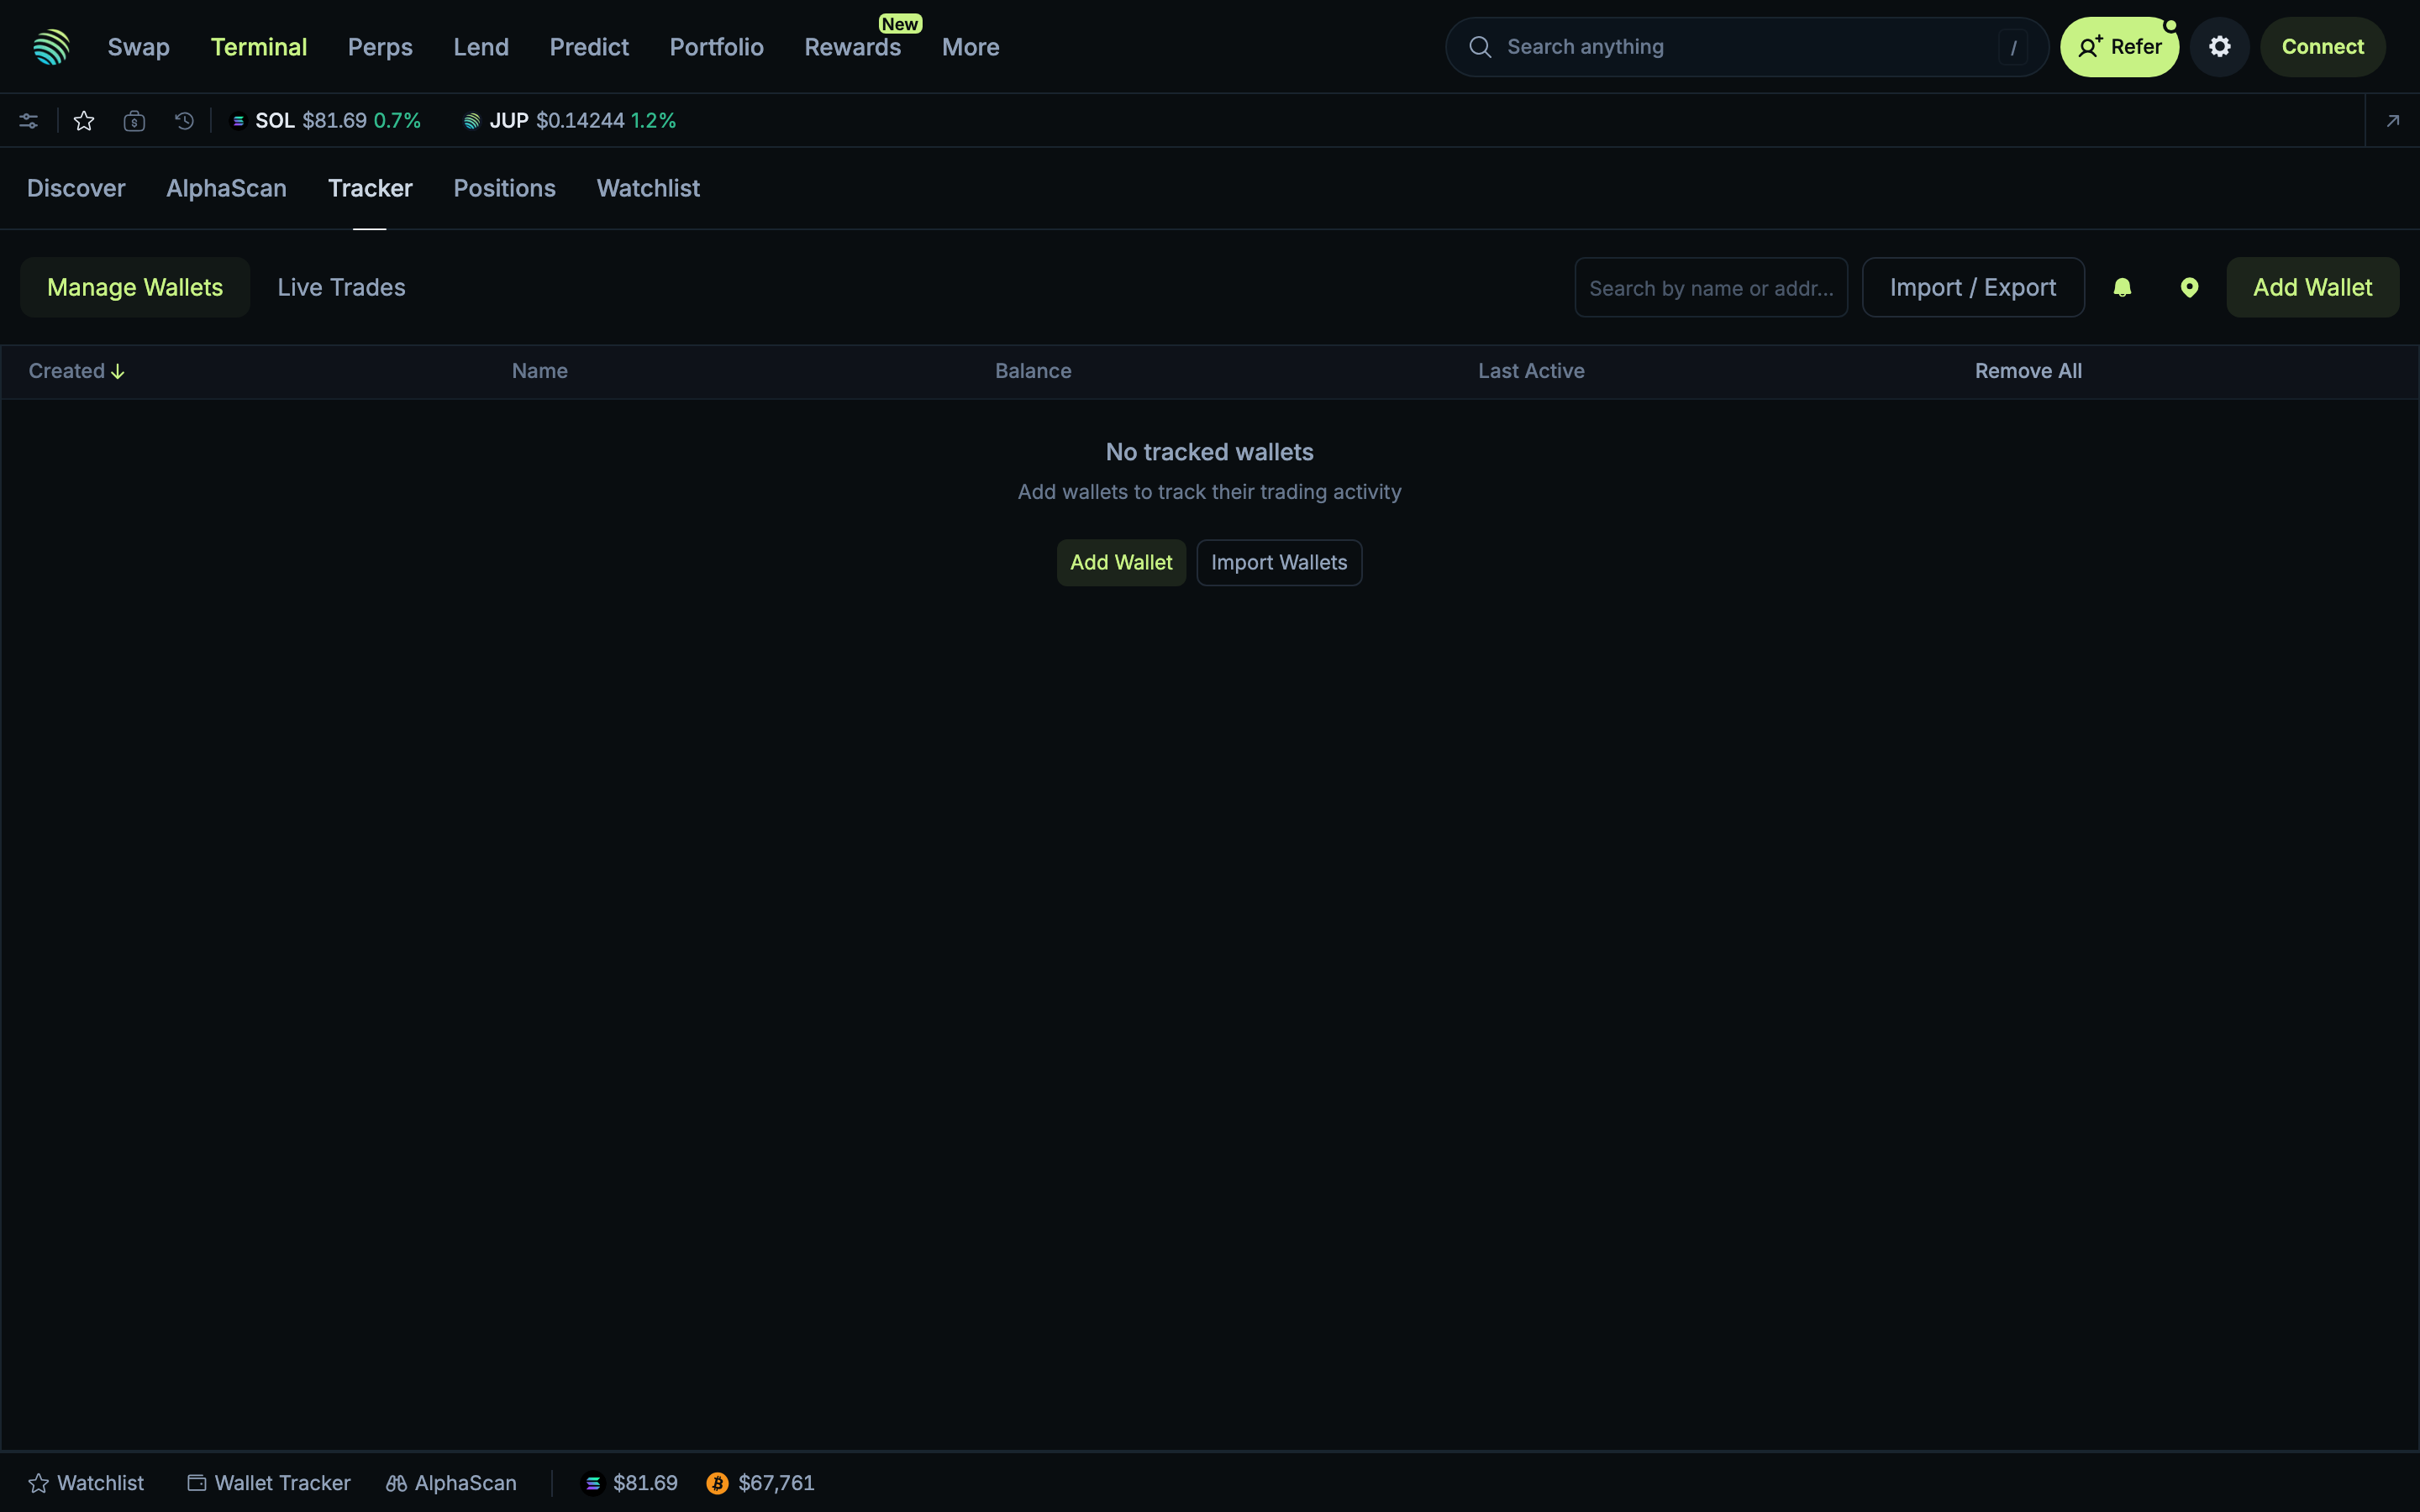2420x1512 pixels.
Task: Open the recent history clock icon
Action: pos(183,120)
